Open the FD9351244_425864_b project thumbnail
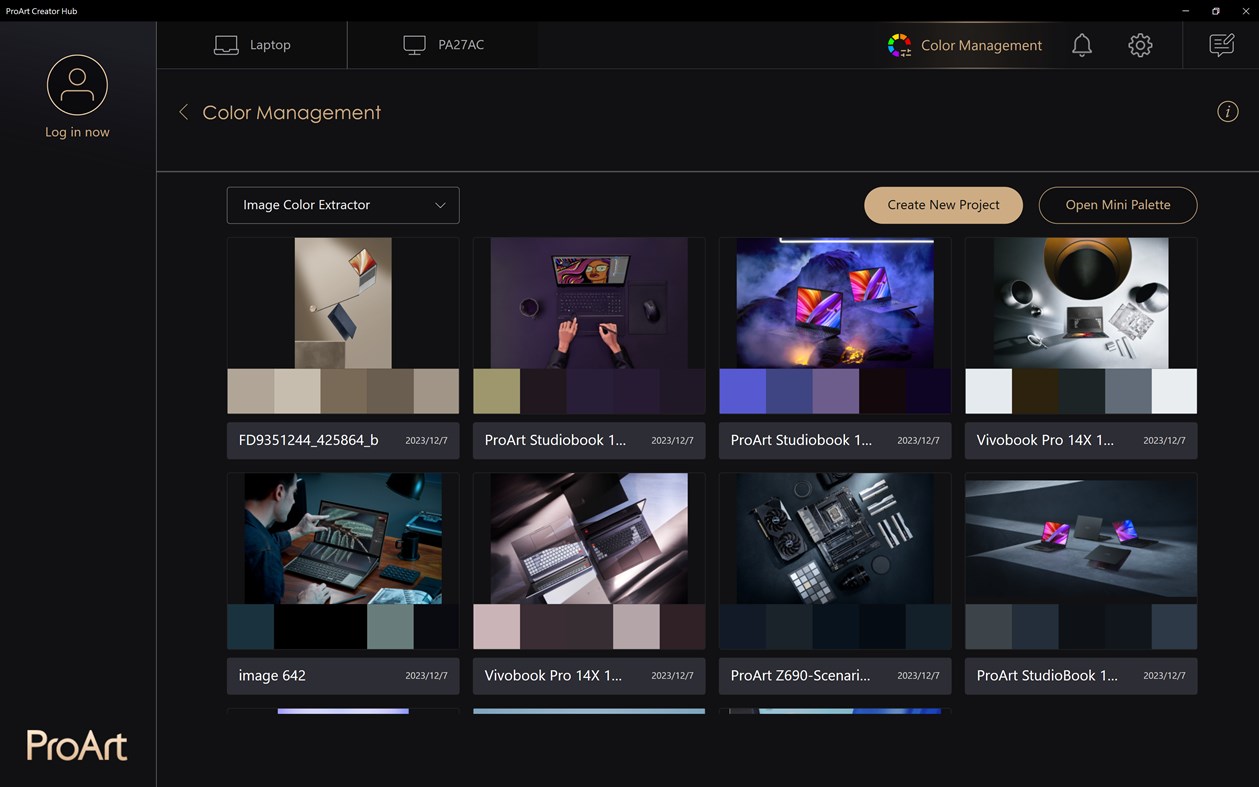Viewport: 1259px width, 787px height. [x=343, y=303]
